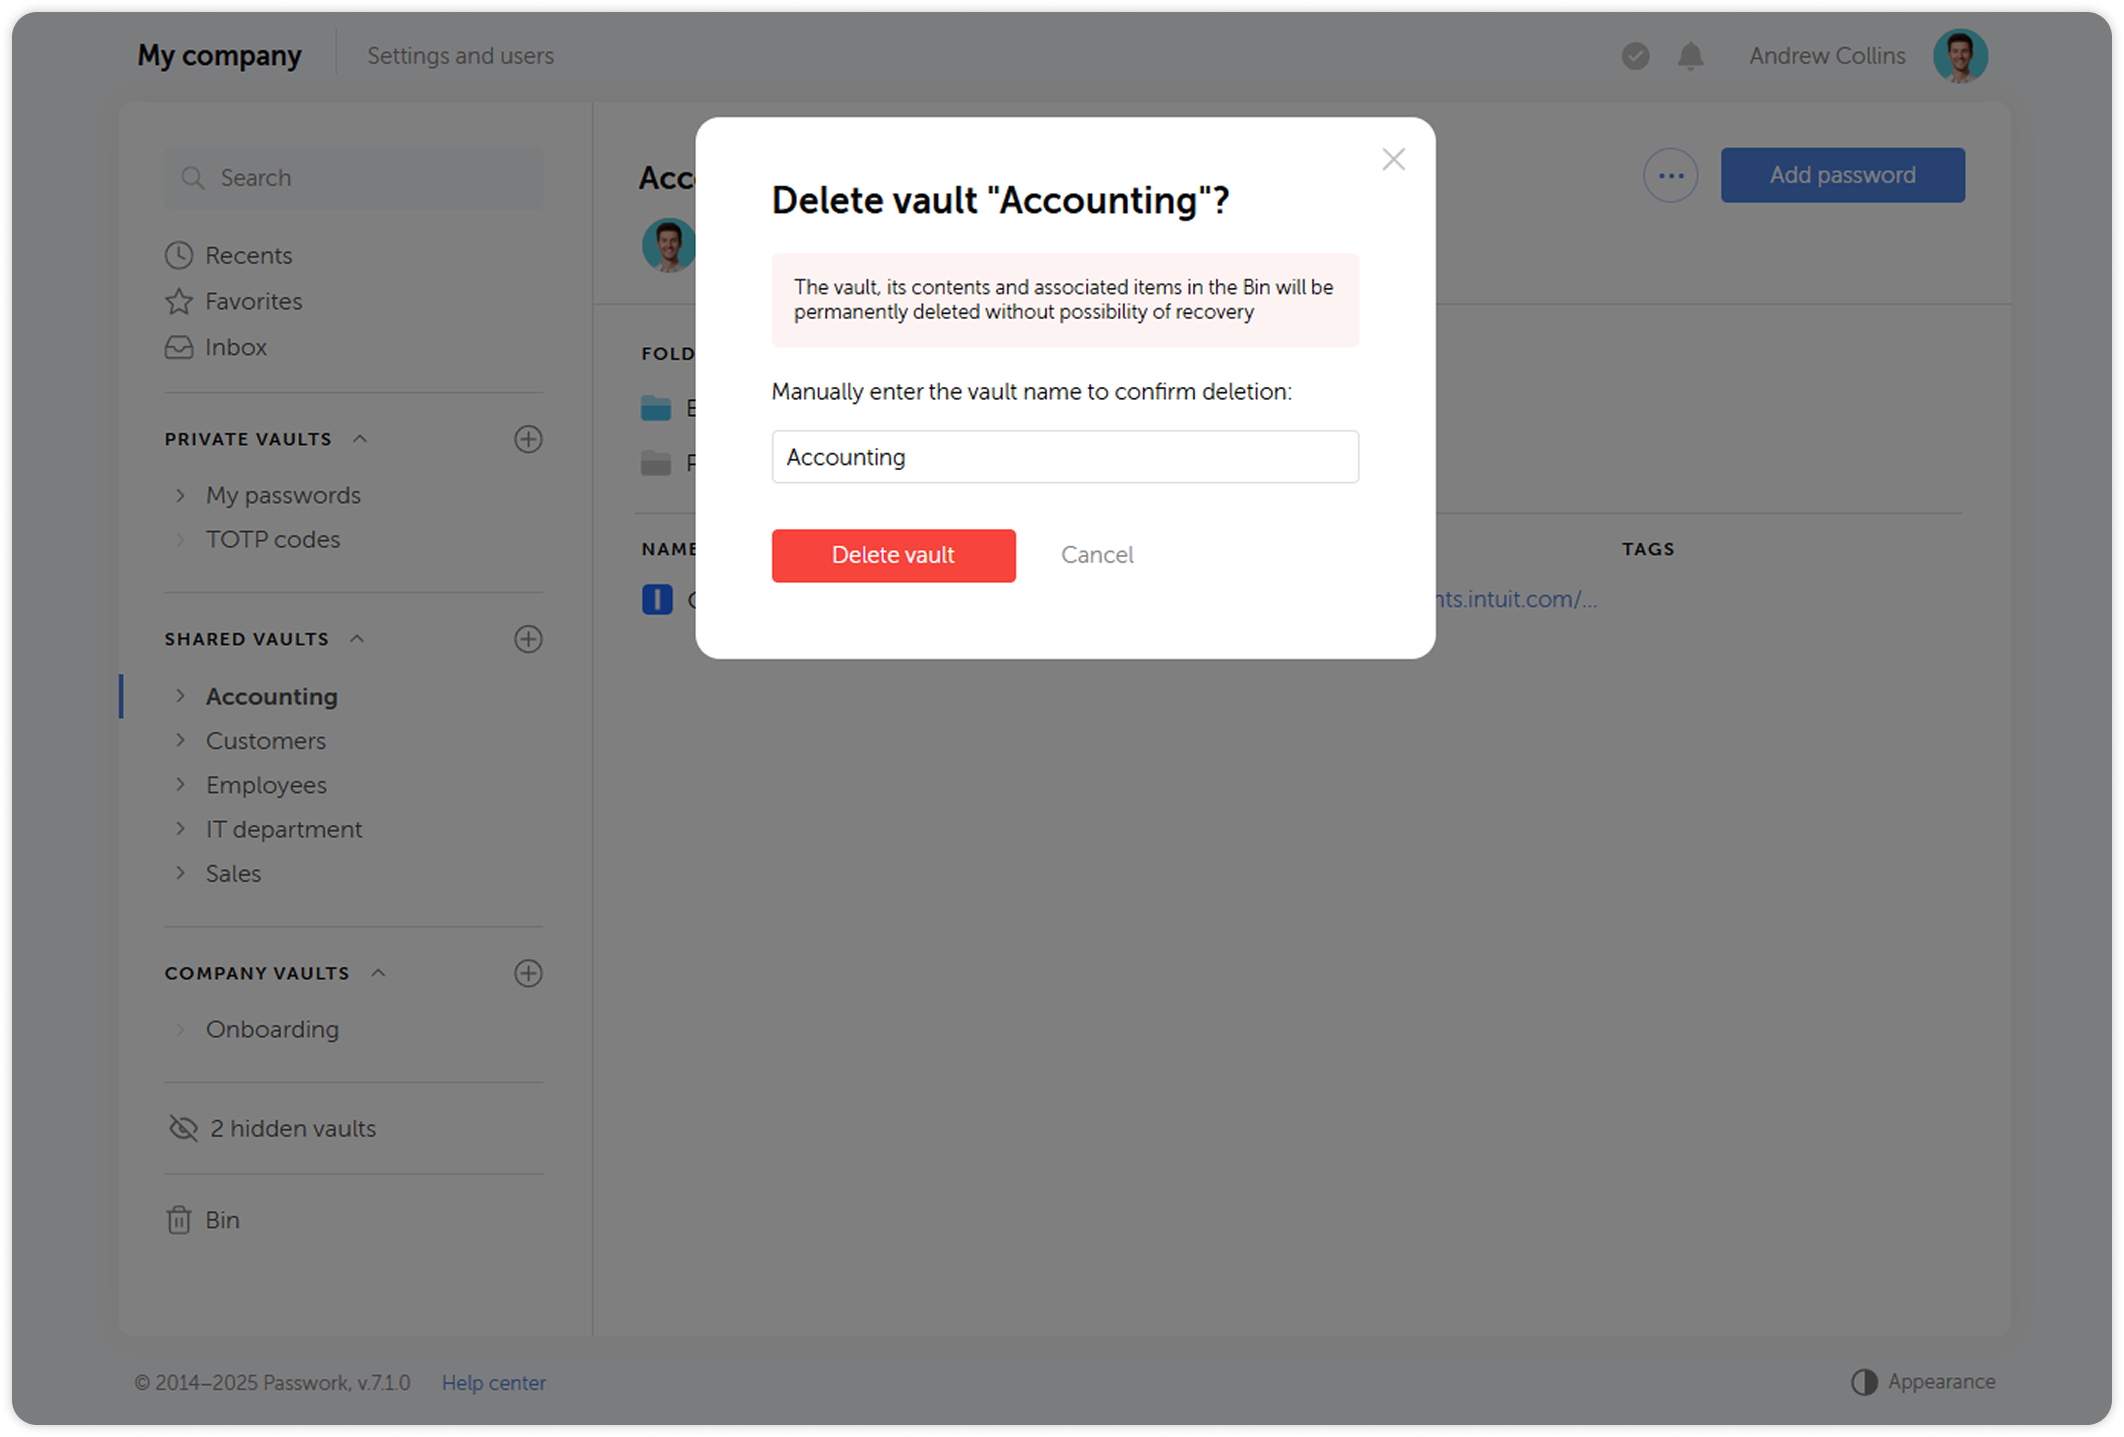Click the search magnifier icon
This screenshot has height=1437, width=2124.
[194, 177]
